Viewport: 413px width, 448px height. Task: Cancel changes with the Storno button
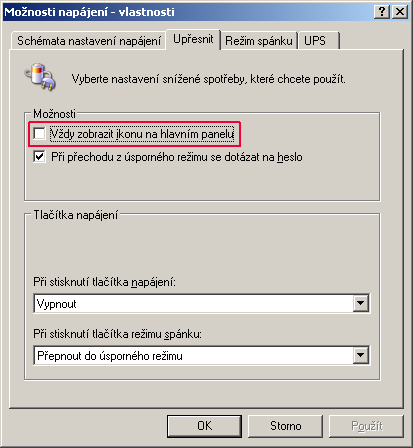pyautogui.click(x=285, y=426)
